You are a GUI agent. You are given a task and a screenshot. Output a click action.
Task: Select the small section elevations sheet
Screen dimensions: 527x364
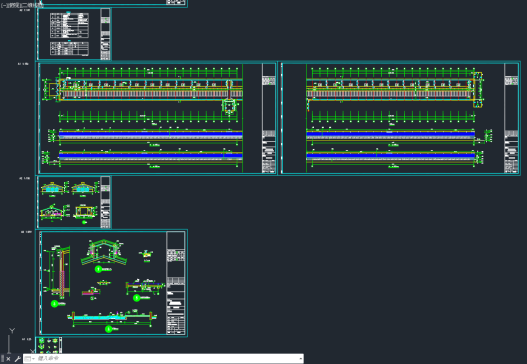pyautogui.click(x=74, y=202)
